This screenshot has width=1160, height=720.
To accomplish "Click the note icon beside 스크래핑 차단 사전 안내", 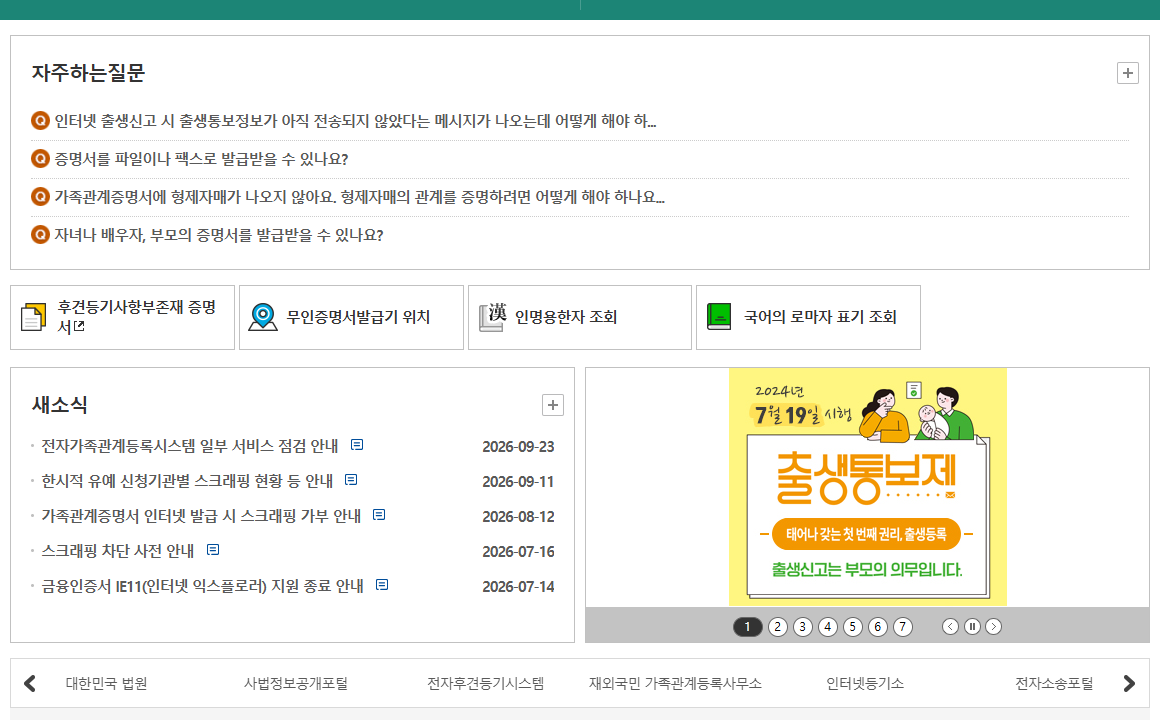I will coord(213,550).
